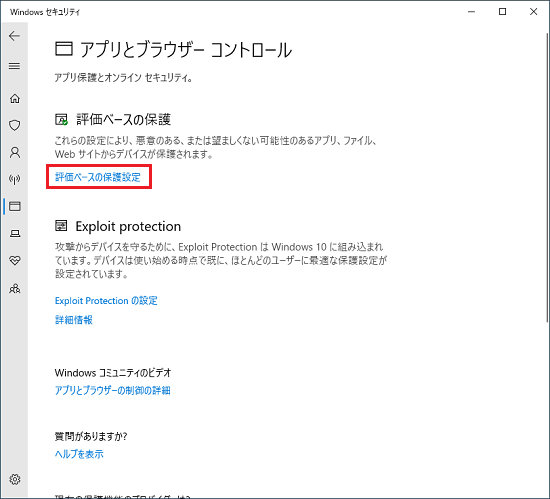Click the アプリとブラウザー コントロール page title
Viewport: 550px width, 499px height.
(186, 49)
